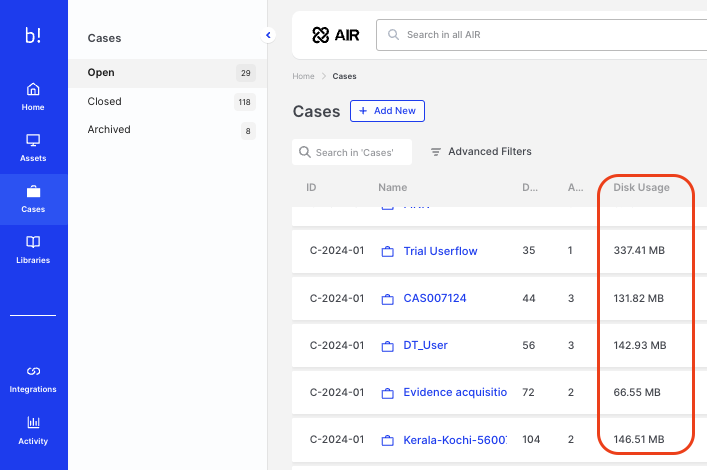Click the b! logo in the sidebar
This screenshot has height=470, width=707.
coord(33,35)
